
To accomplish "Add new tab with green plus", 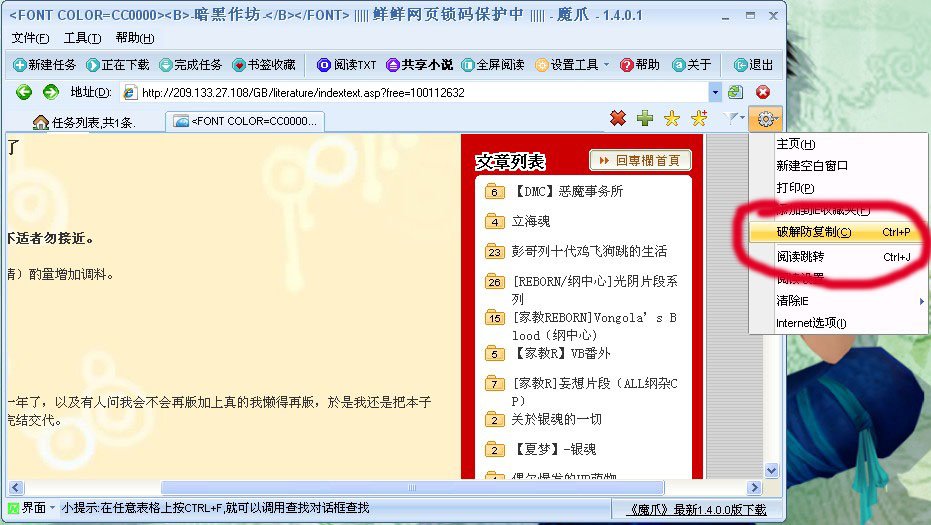I will pos(645,118).
